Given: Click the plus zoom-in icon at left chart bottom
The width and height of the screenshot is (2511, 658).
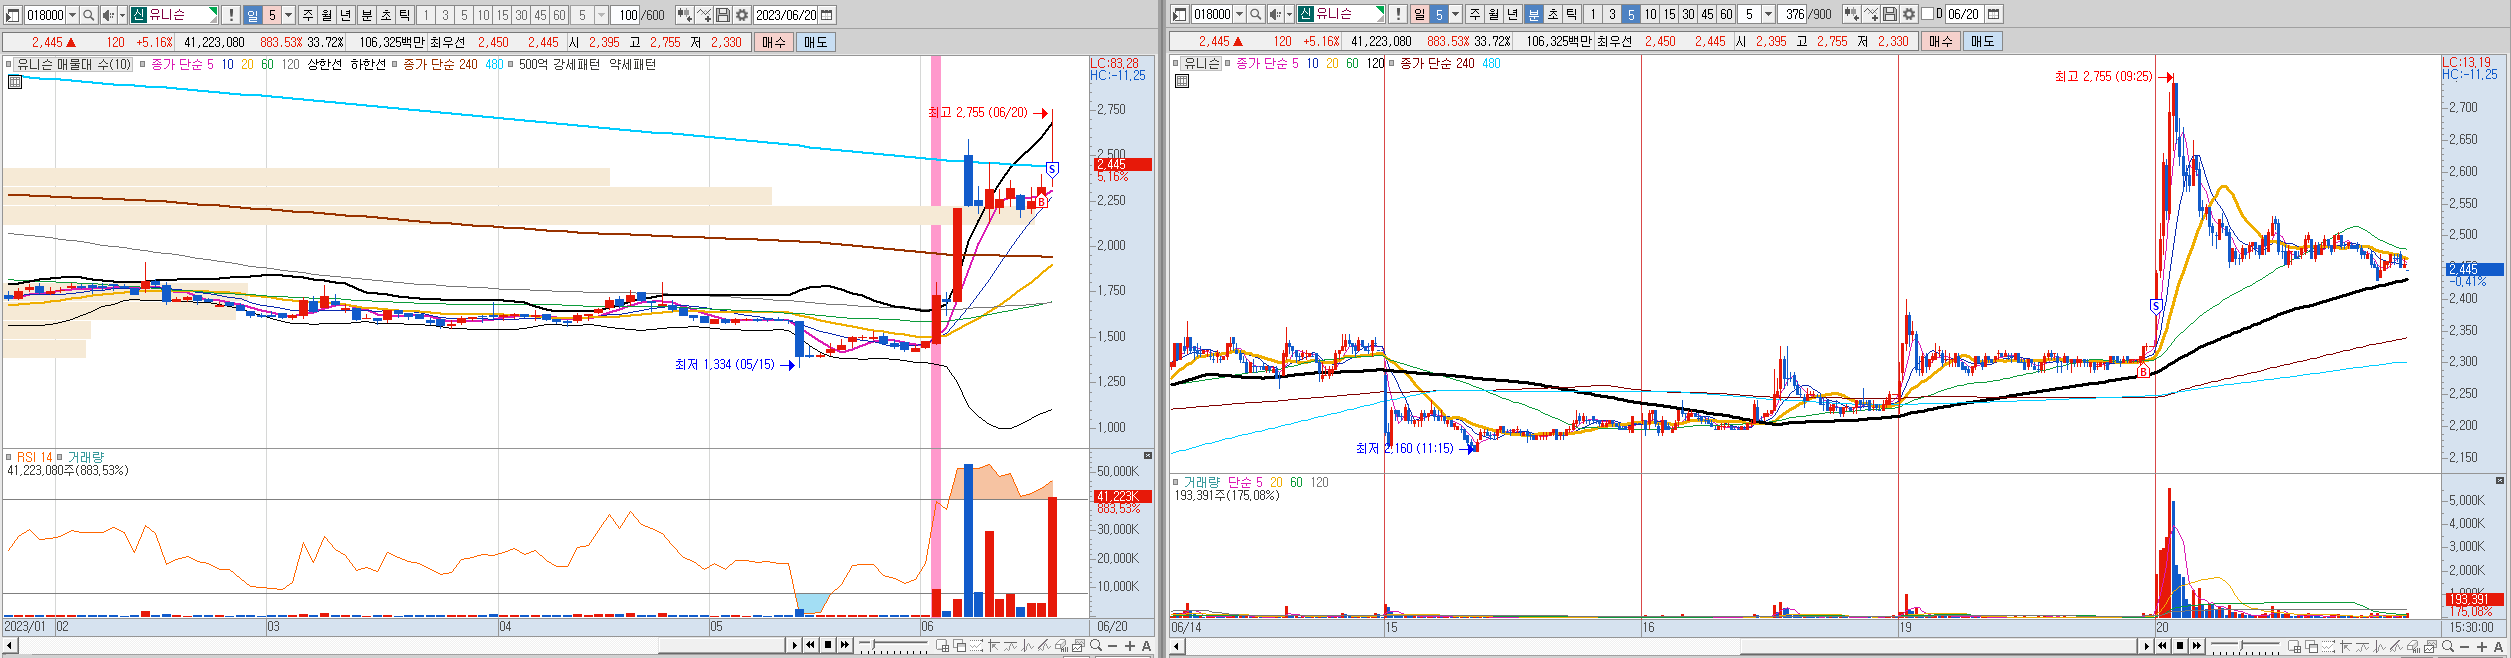Looking at the screenshot, I should tap(1130, 646).
